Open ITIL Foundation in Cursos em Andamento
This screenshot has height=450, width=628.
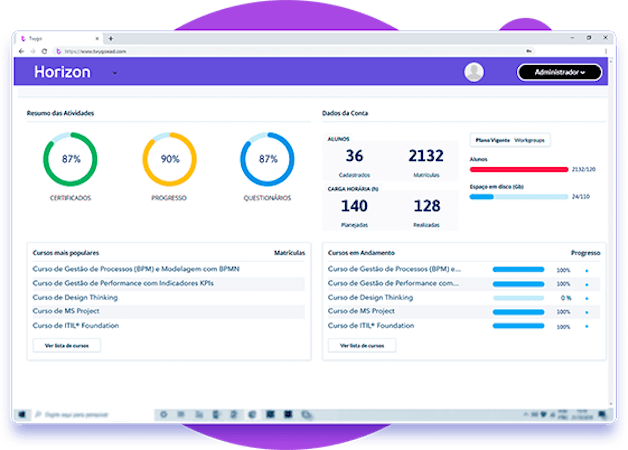pos(371,325)
